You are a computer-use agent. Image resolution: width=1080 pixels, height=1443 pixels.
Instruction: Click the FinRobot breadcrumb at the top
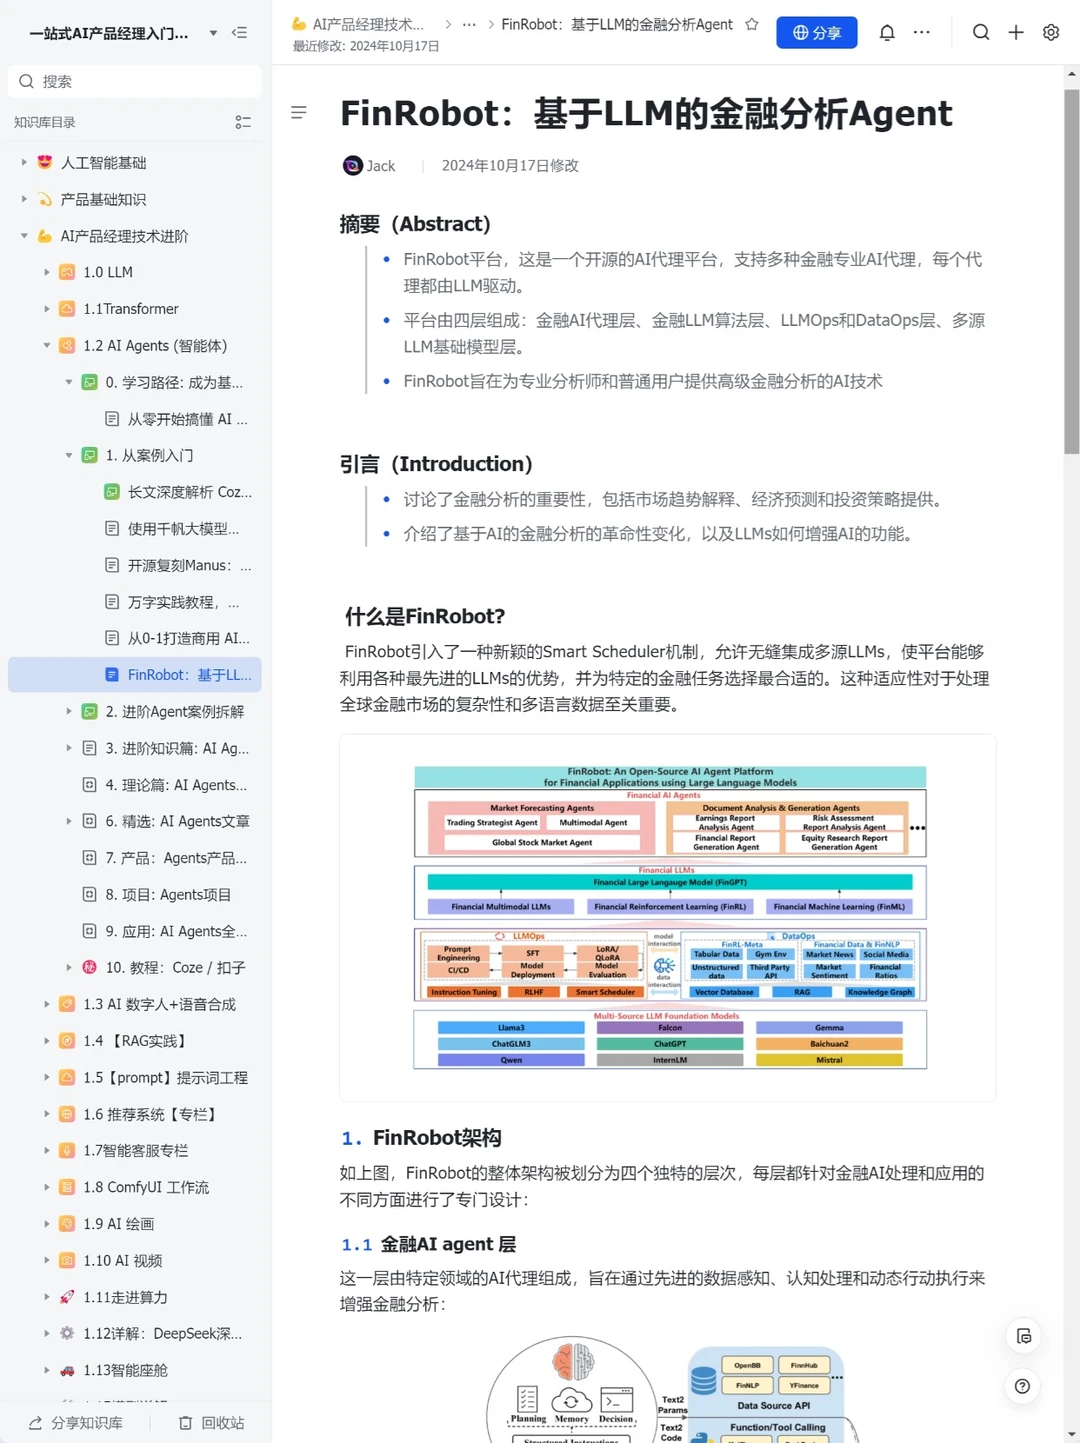pos(615,24)
